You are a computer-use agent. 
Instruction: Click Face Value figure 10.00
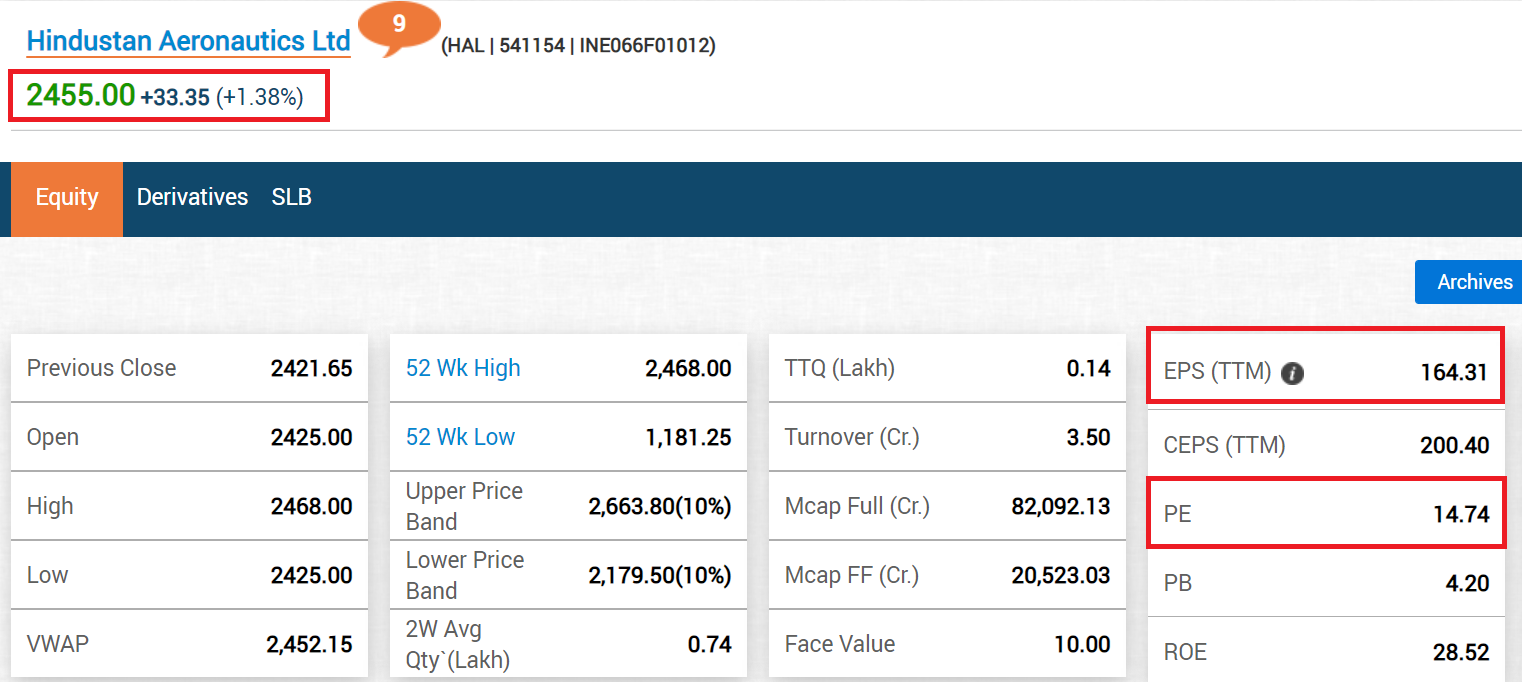click(x=1082, y=644)
